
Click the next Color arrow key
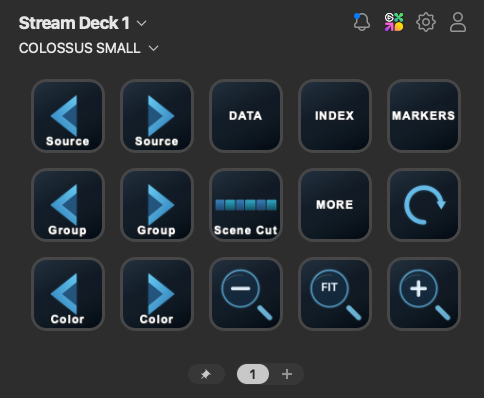157,294
